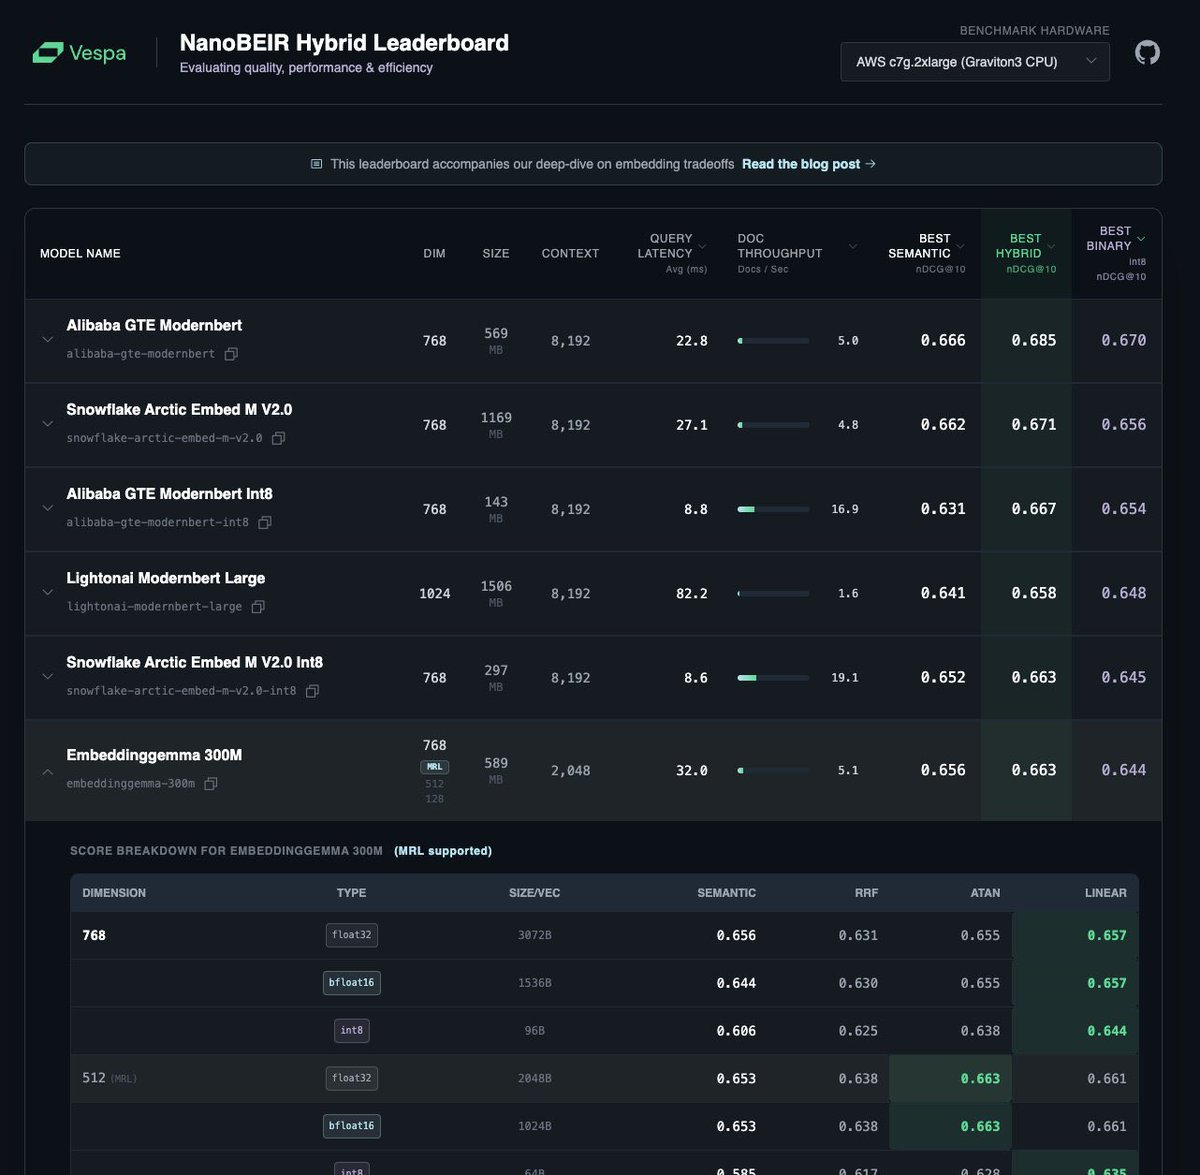Click the 2,048 context value
The image size is (1200, 1175).
tap(571, 771)
